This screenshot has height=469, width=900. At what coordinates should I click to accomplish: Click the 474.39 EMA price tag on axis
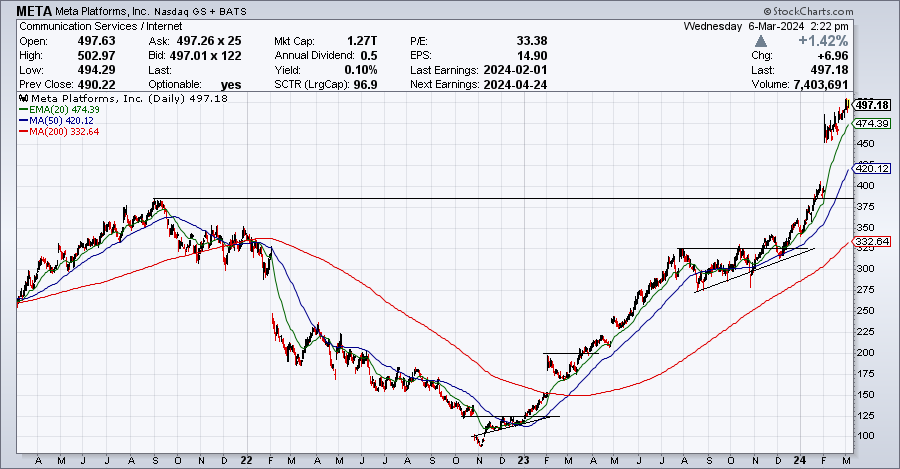pos(872,123)
